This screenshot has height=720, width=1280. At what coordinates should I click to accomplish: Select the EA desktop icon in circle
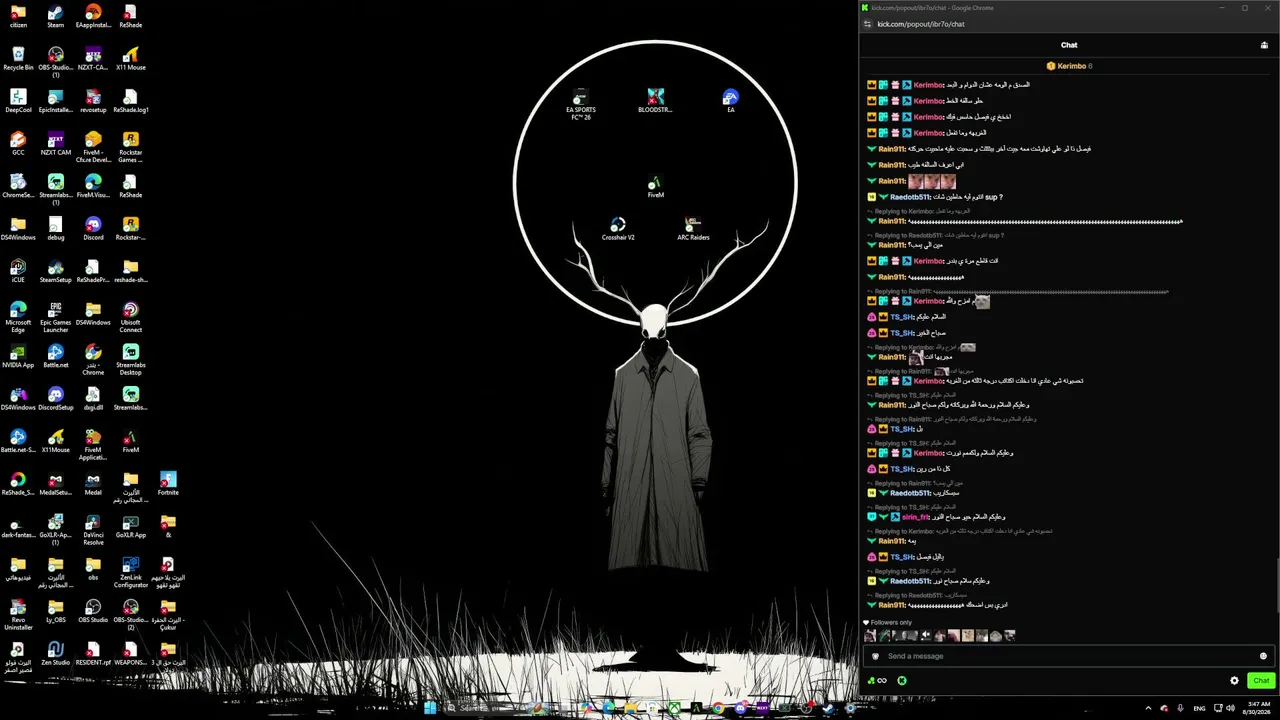731,101
